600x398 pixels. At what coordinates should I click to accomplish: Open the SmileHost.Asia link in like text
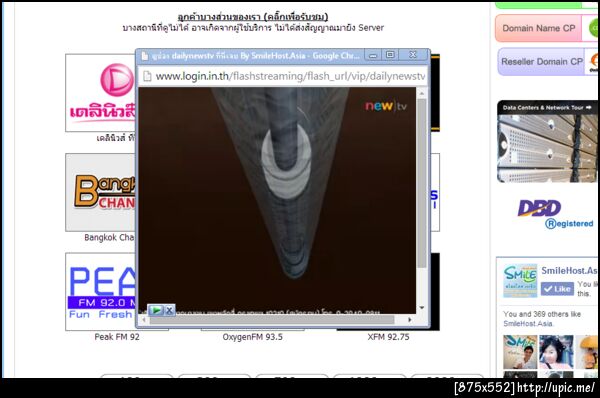pyautogui.click(x=528, y=324)
